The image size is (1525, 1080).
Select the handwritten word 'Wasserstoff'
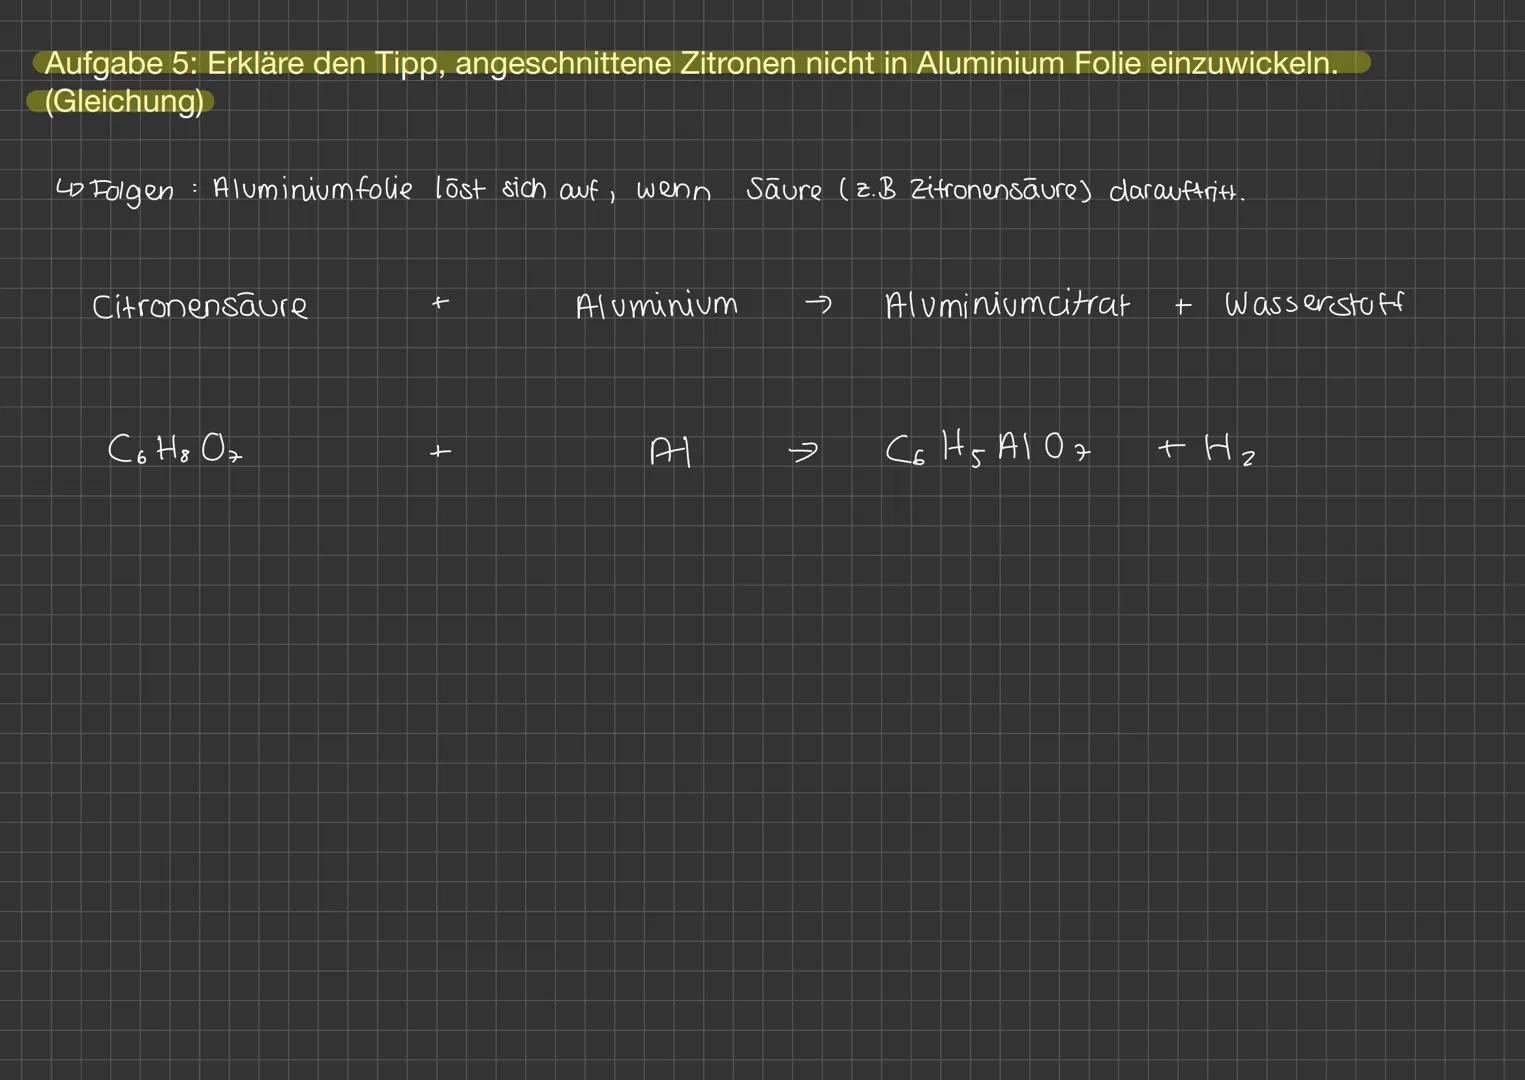[1313, 304]
